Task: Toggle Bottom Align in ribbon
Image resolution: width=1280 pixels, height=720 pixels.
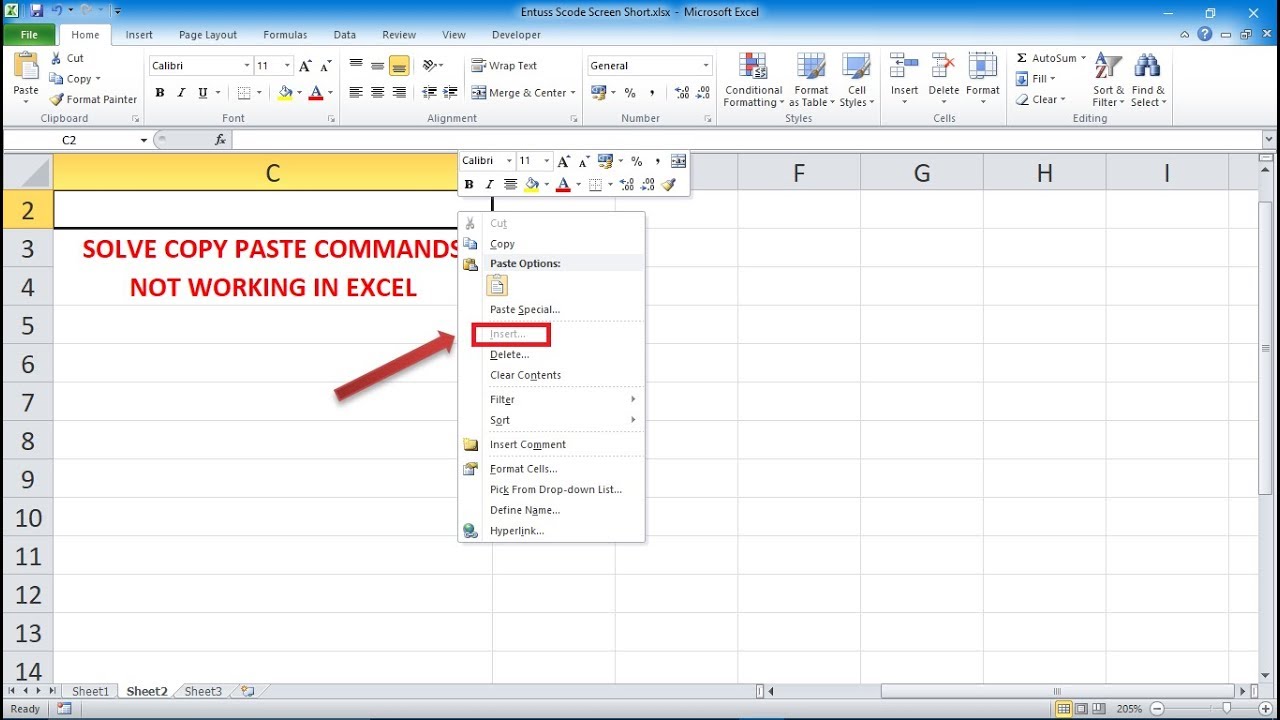Action: click(399, 66)
